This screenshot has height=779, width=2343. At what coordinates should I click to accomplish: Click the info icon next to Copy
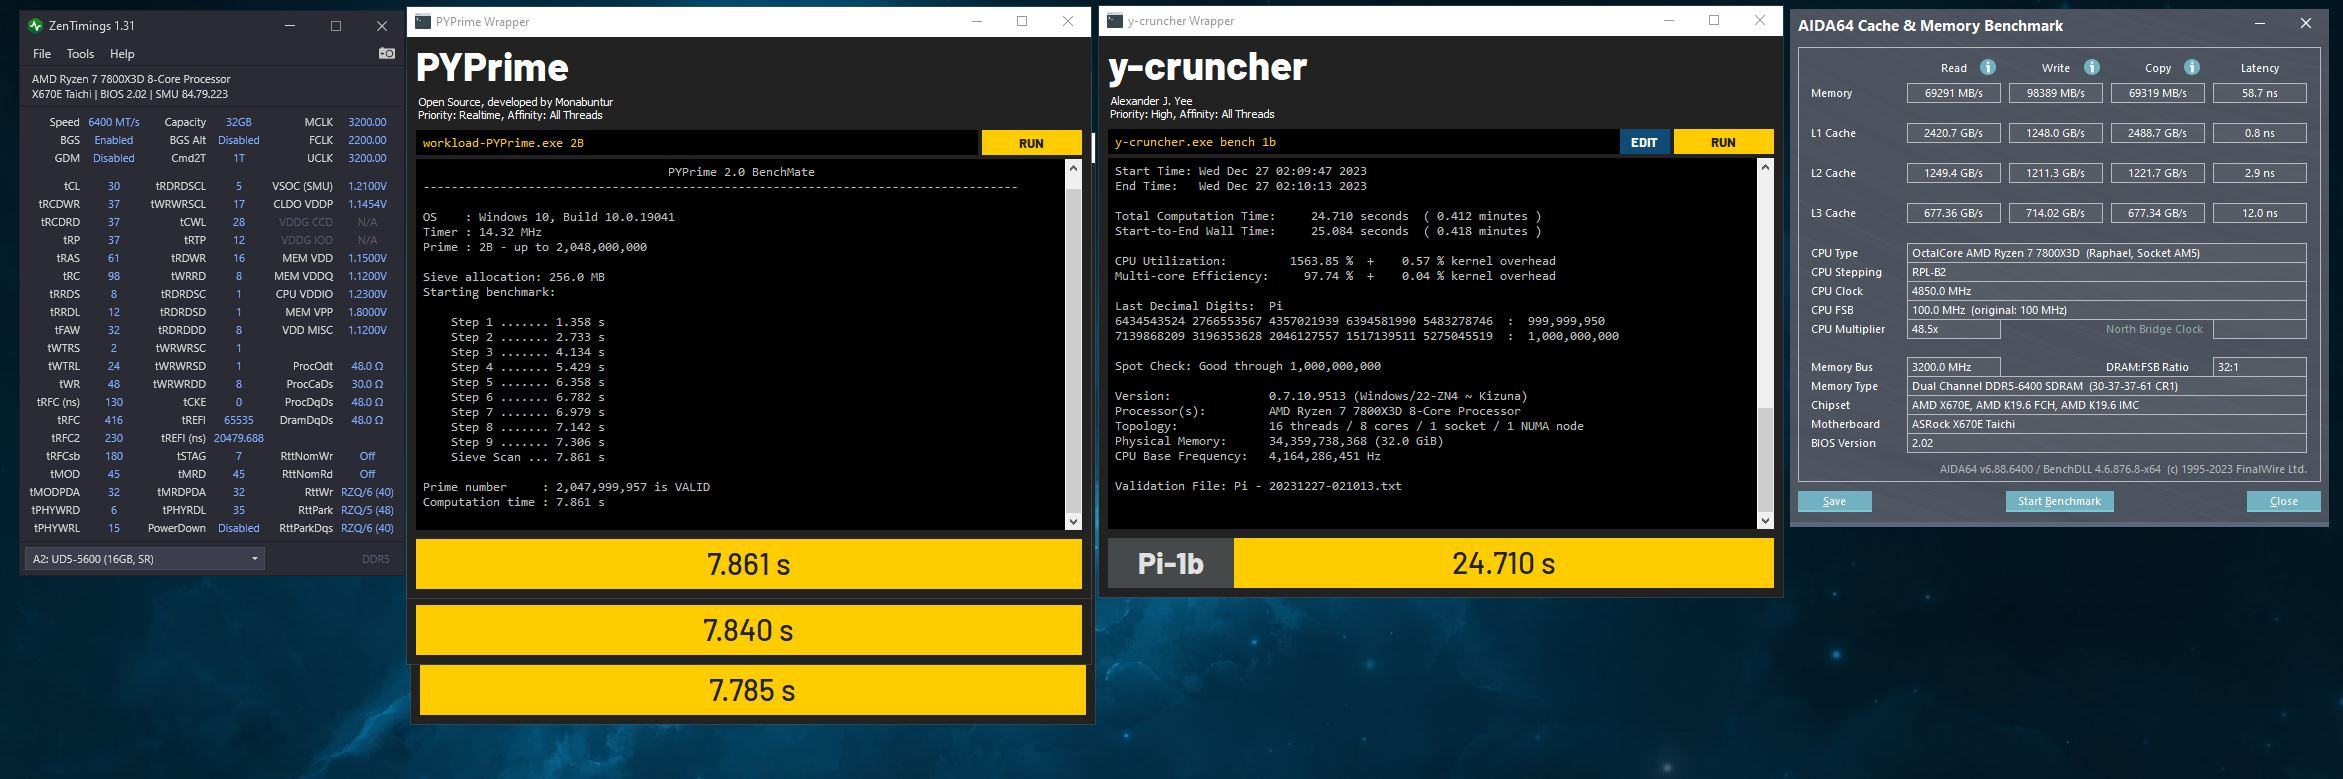point(2191,67)
